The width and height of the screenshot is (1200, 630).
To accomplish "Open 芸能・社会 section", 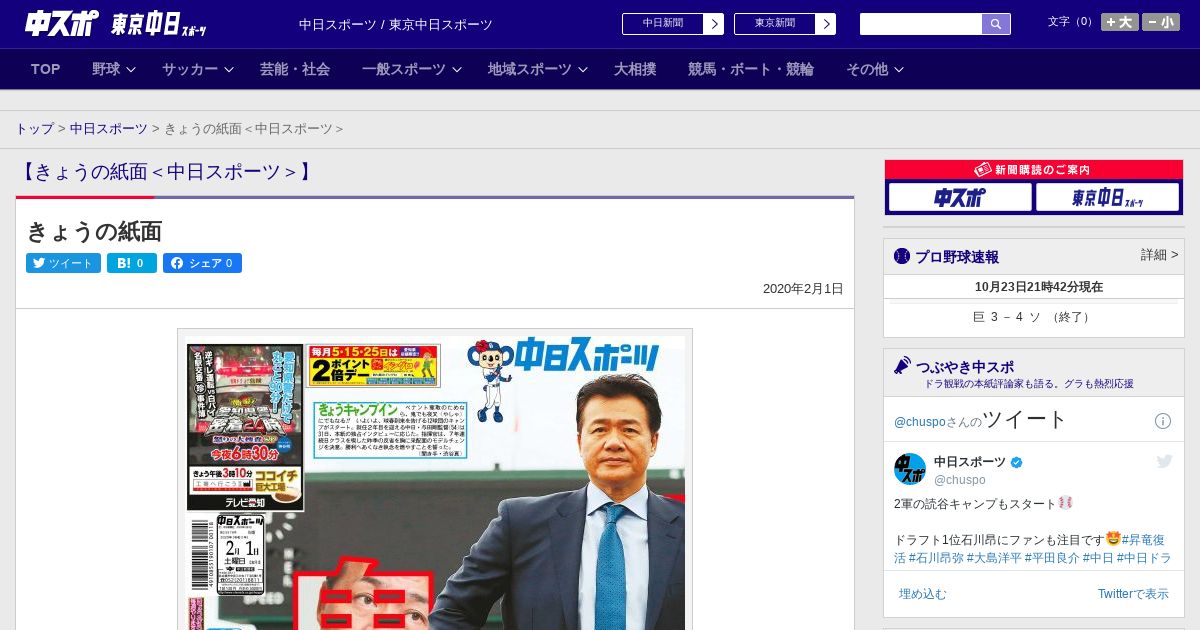I will pyautogui.click(x=295, y=69).
